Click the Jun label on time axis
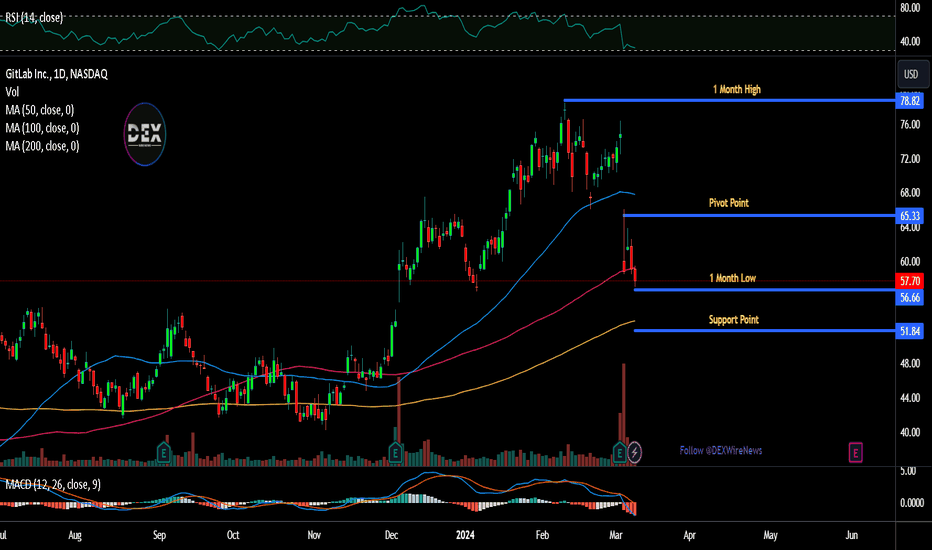The image size is (932, 550). tap(852, 535)
